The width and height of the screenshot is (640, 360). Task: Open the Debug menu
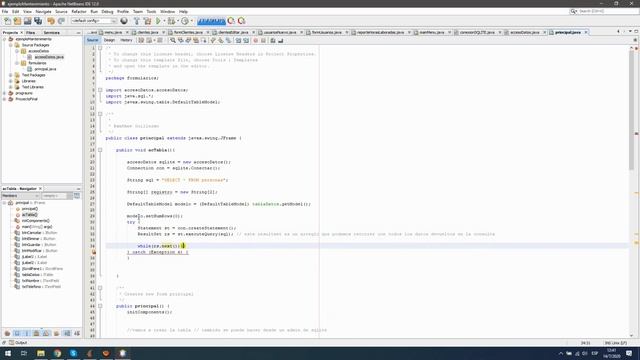click(x=107, y=11)
